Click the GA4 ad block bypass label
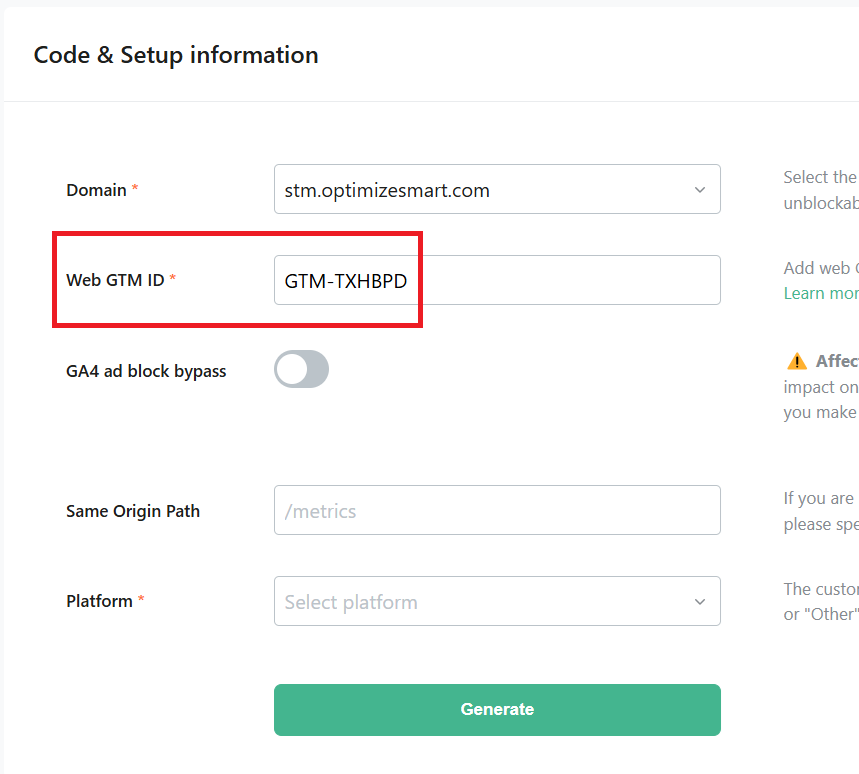 coord(146,371)
